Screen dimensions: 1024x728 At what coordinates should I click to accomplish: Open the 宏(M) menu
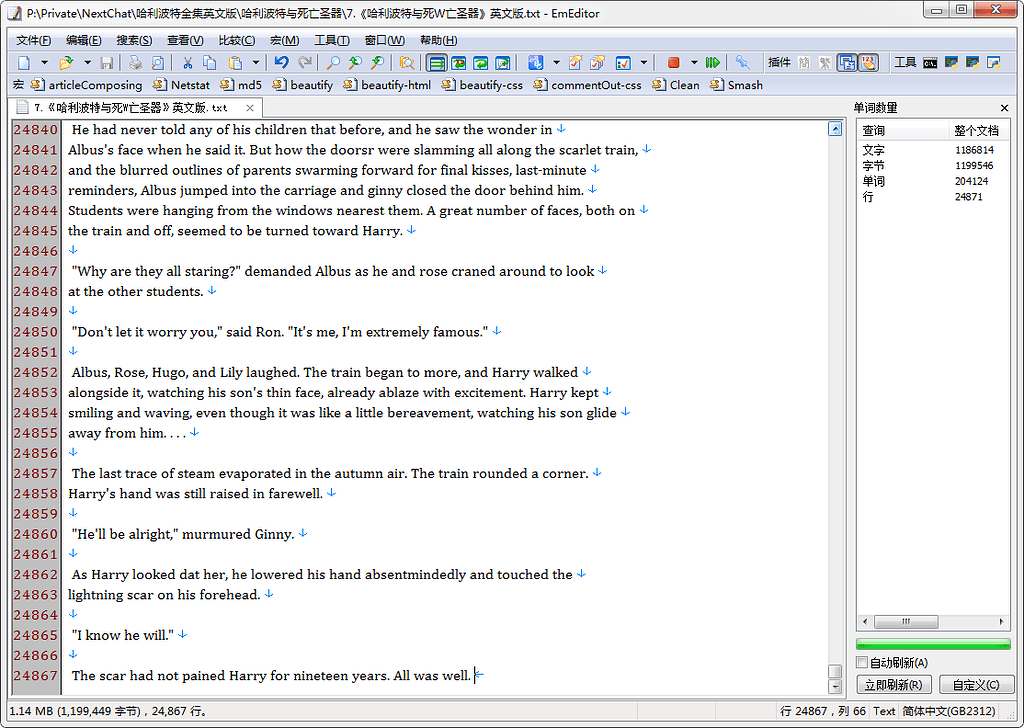pyautogui.click(x=285, y=40)
